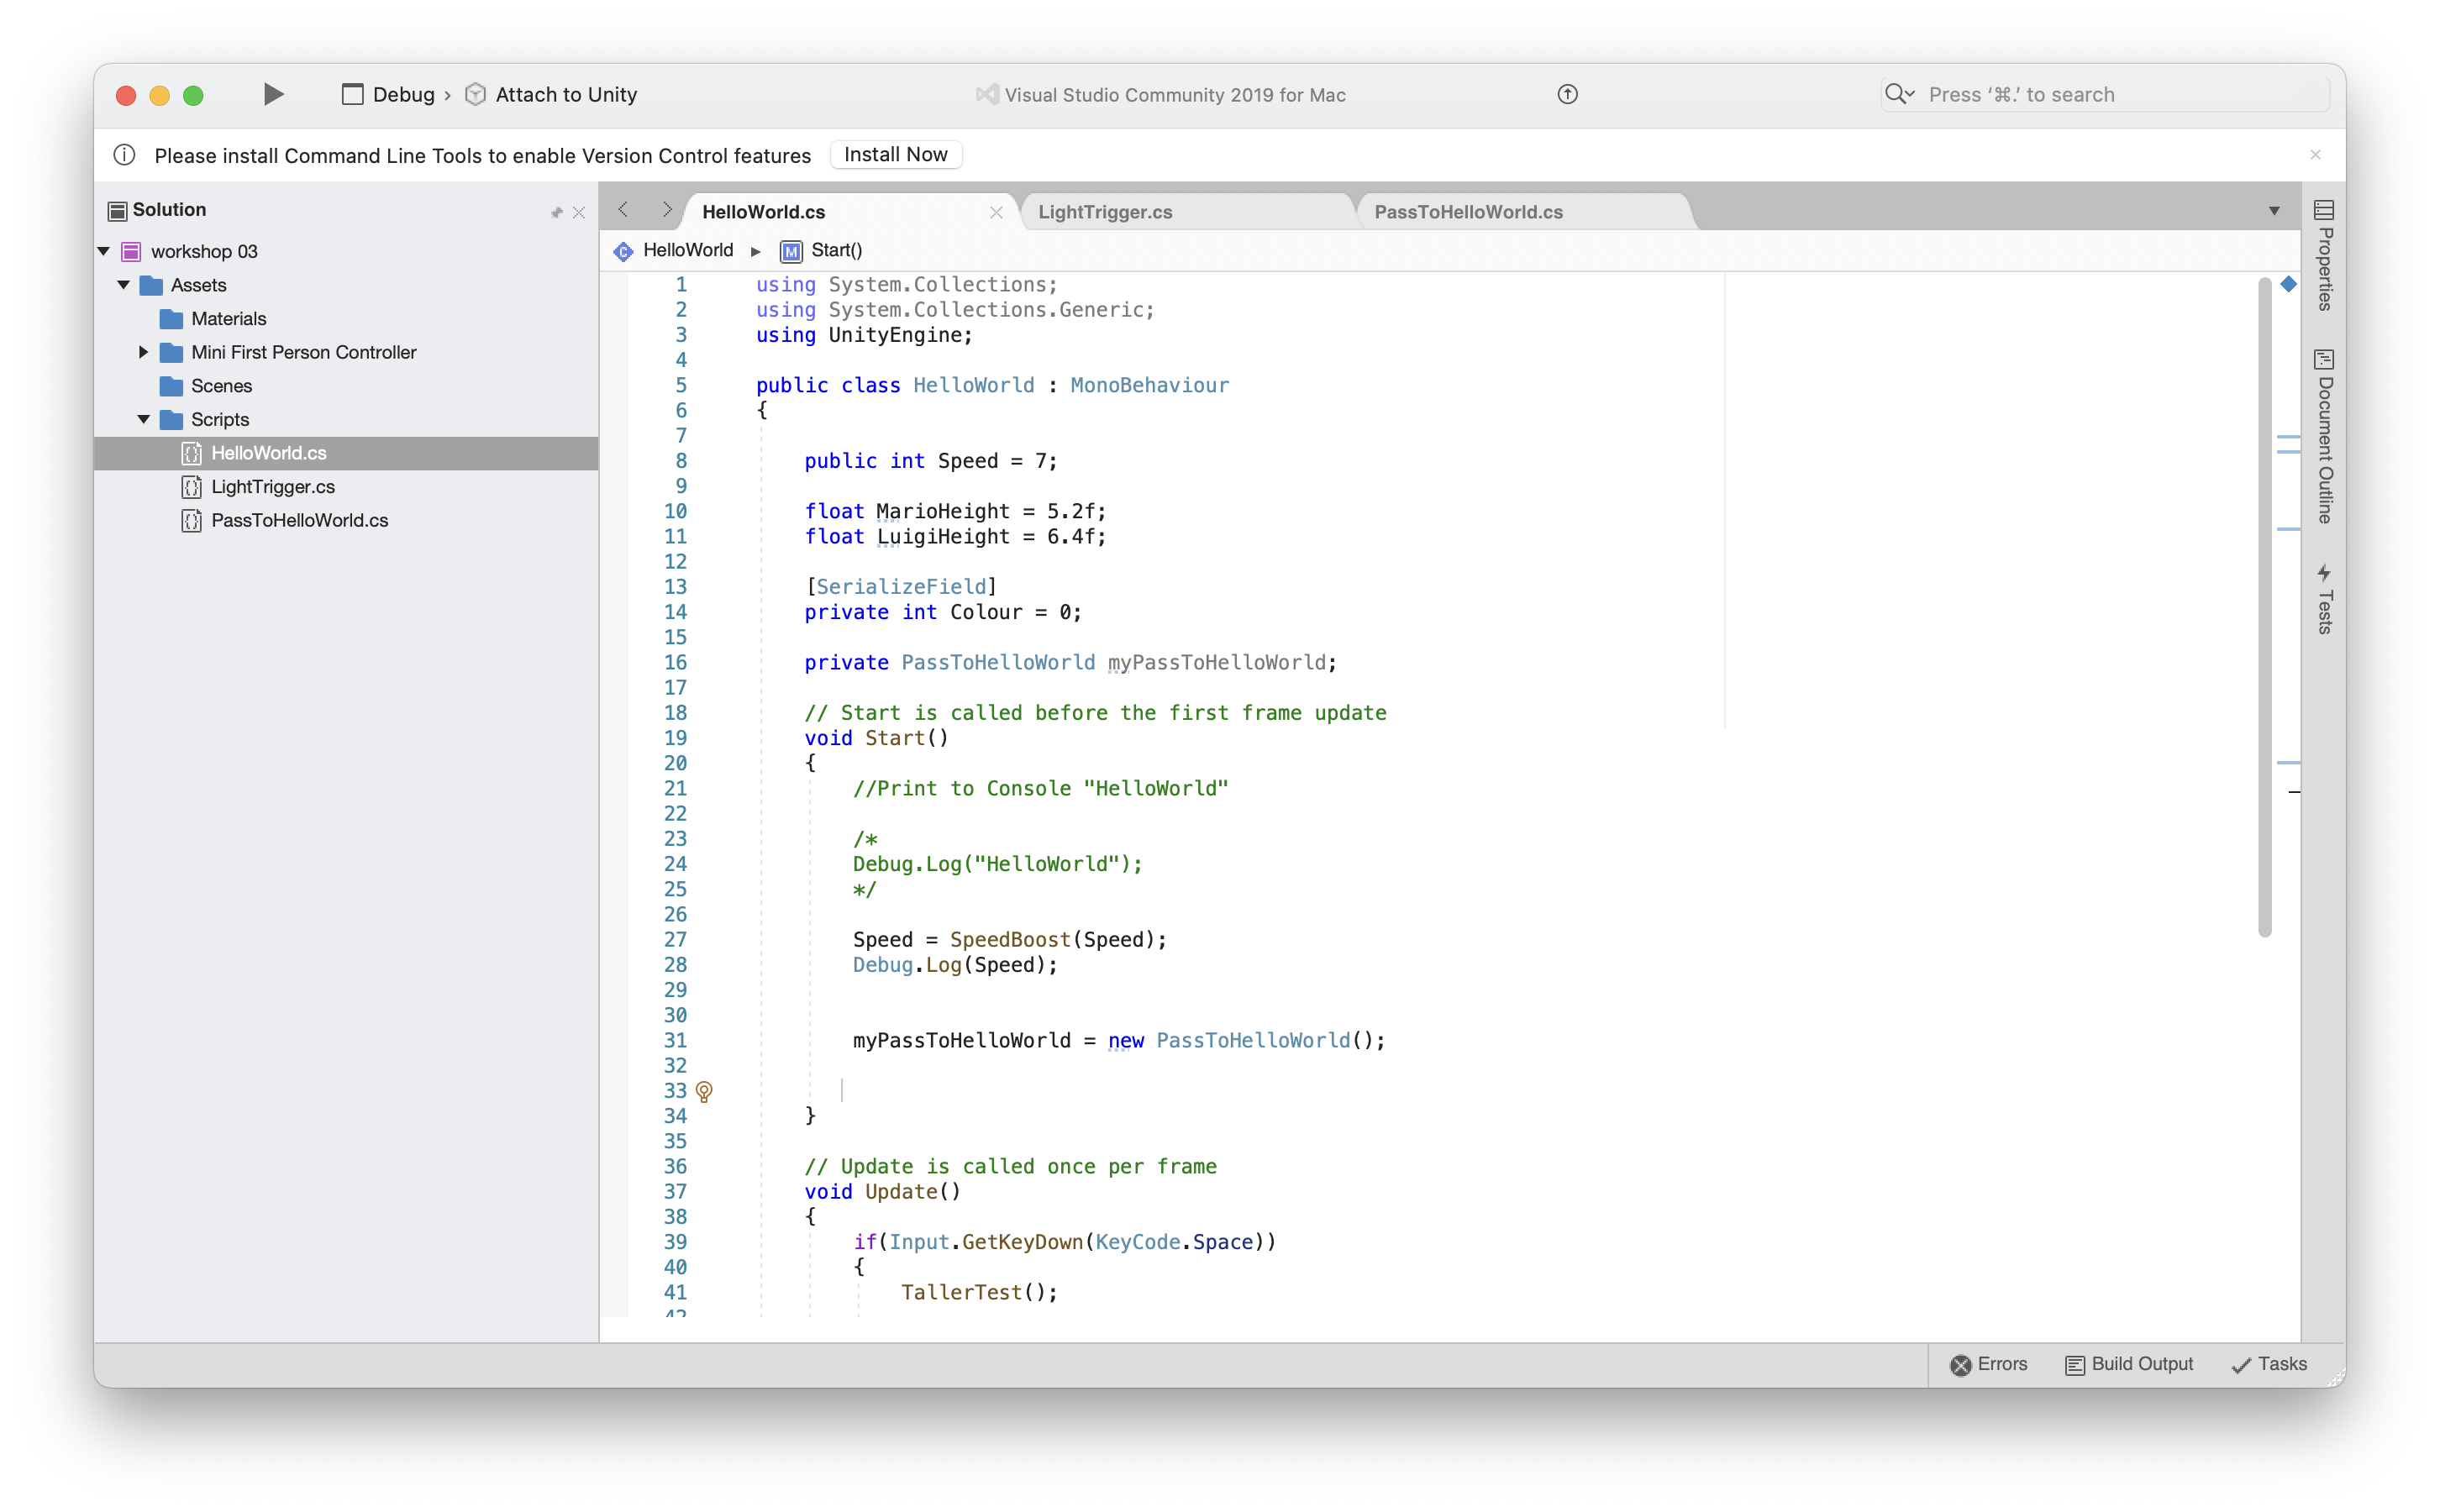Click the Run play button
Viewport: 2440px width, 1512px height.
(273, 94)
